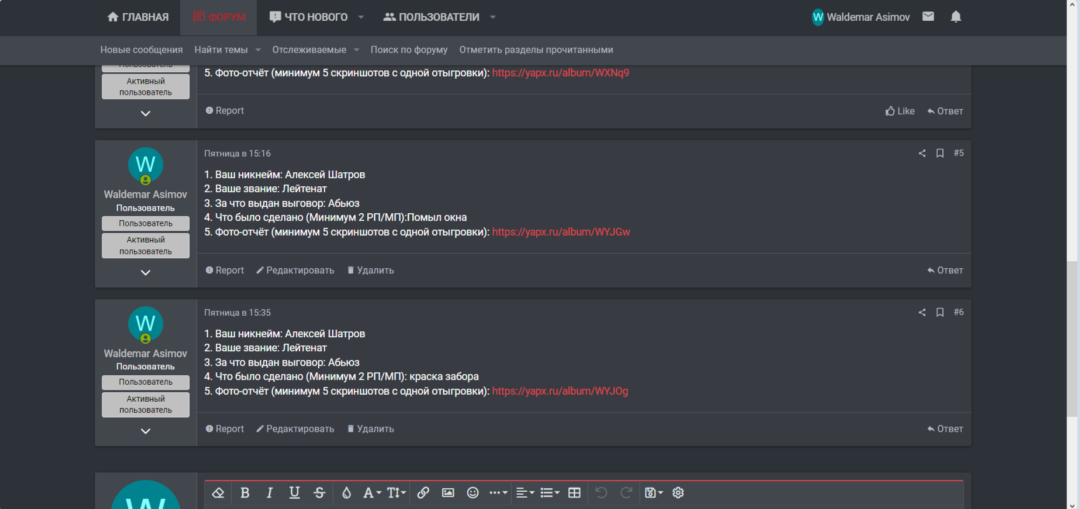Image resolution: width=1080 pixels, height=509 pixels.
Task: Click the editor settings gear icon
Action: coord(678,492)
